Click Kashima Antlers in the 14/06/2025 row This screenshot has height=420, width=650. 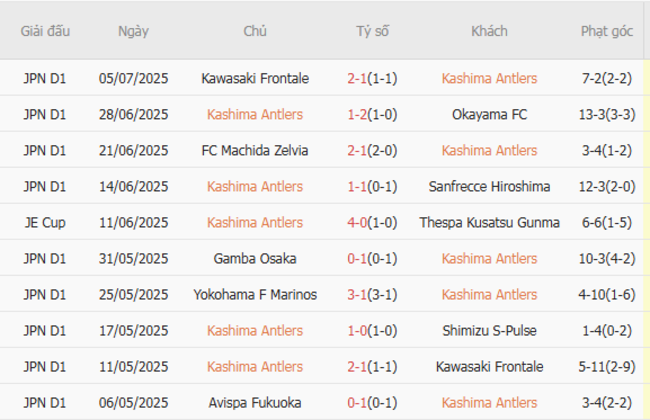pyautogui.click(x=255, y=186)
